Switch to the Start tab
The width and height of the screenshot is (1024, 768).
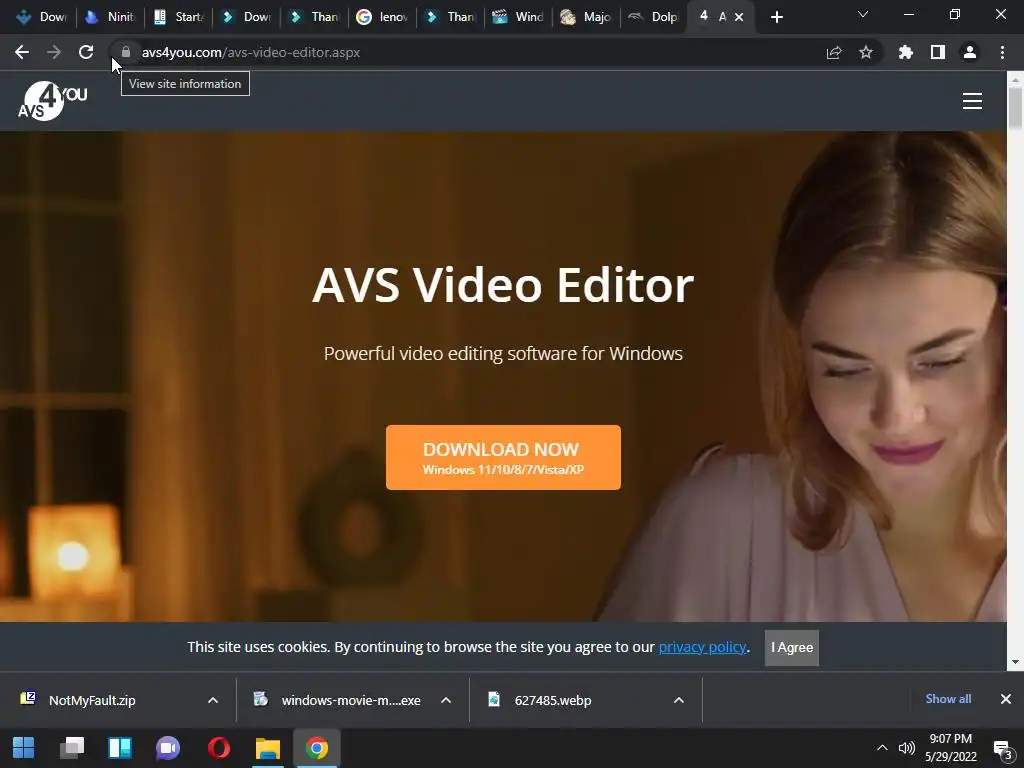[x=178, y=17]
